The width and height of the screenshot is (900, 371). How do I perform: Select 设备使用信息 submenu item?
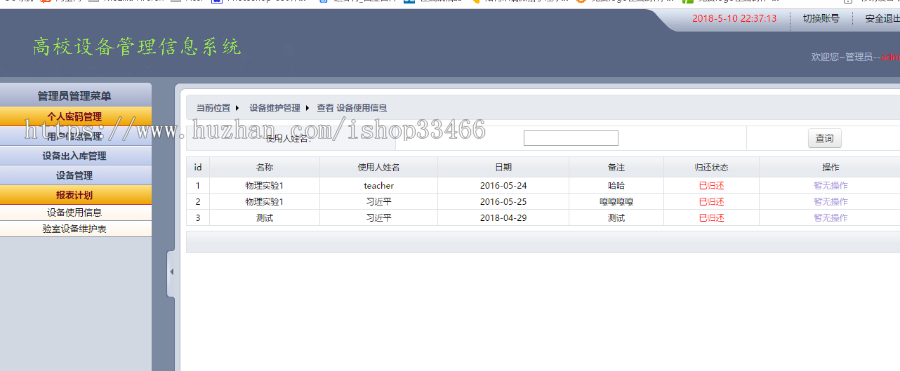pos(76,212)
